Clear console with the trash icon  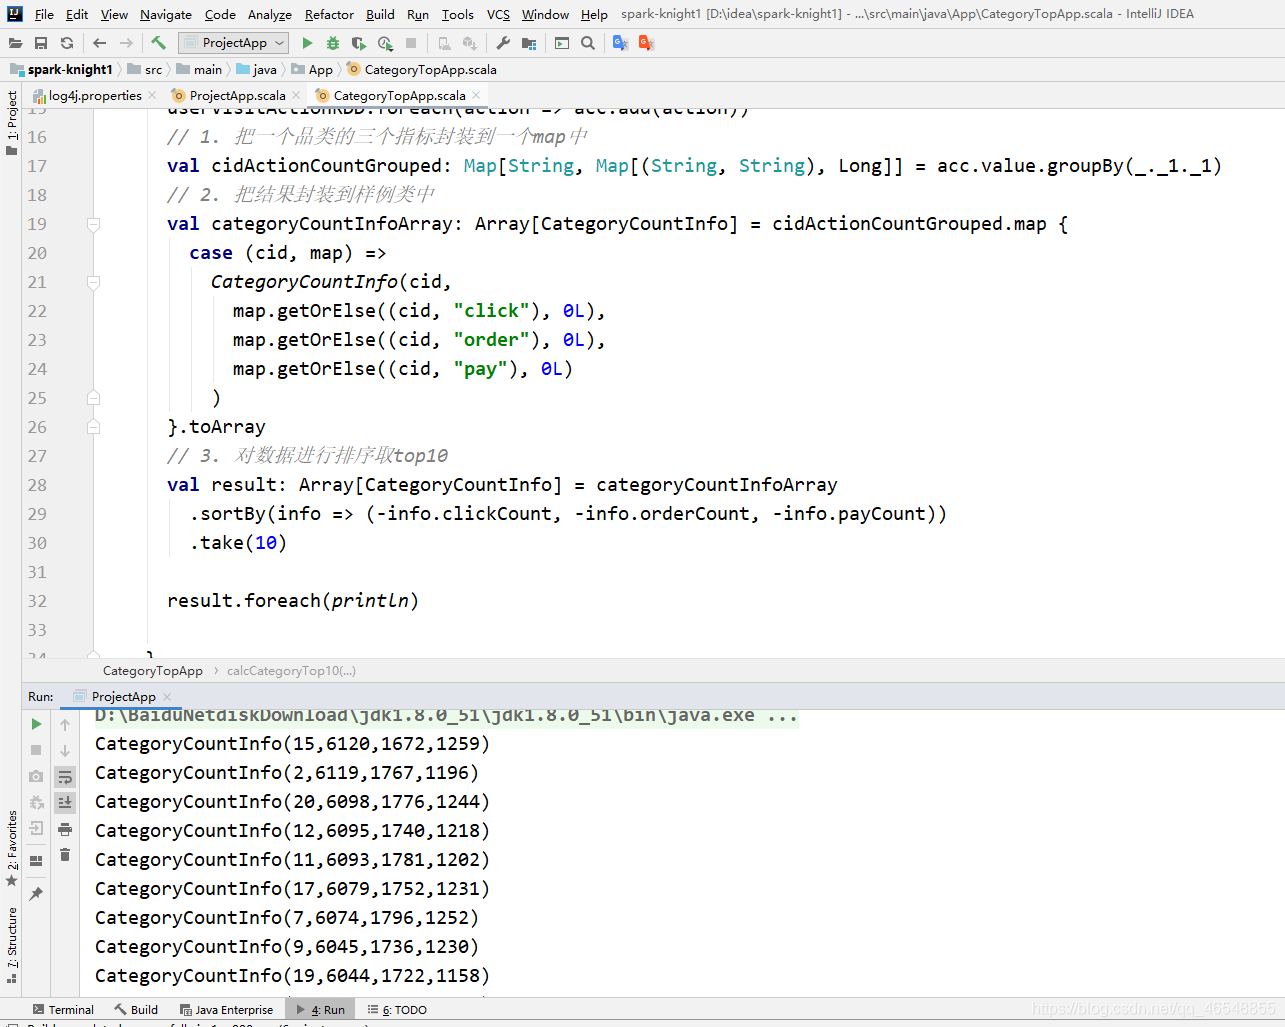tap(65, 855)
